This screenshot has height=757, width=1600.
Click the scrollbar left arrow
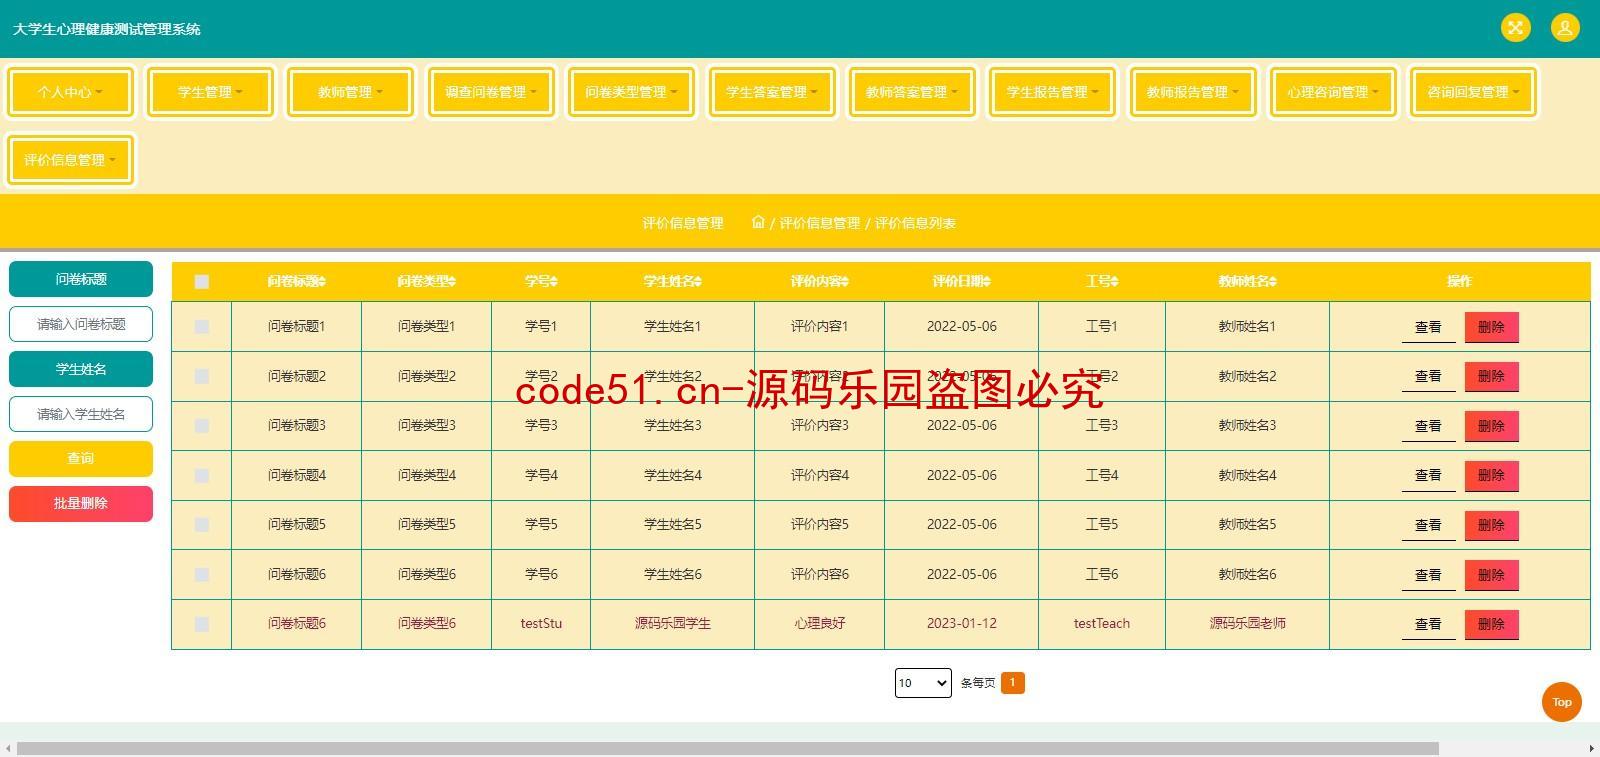pos(7,749)
